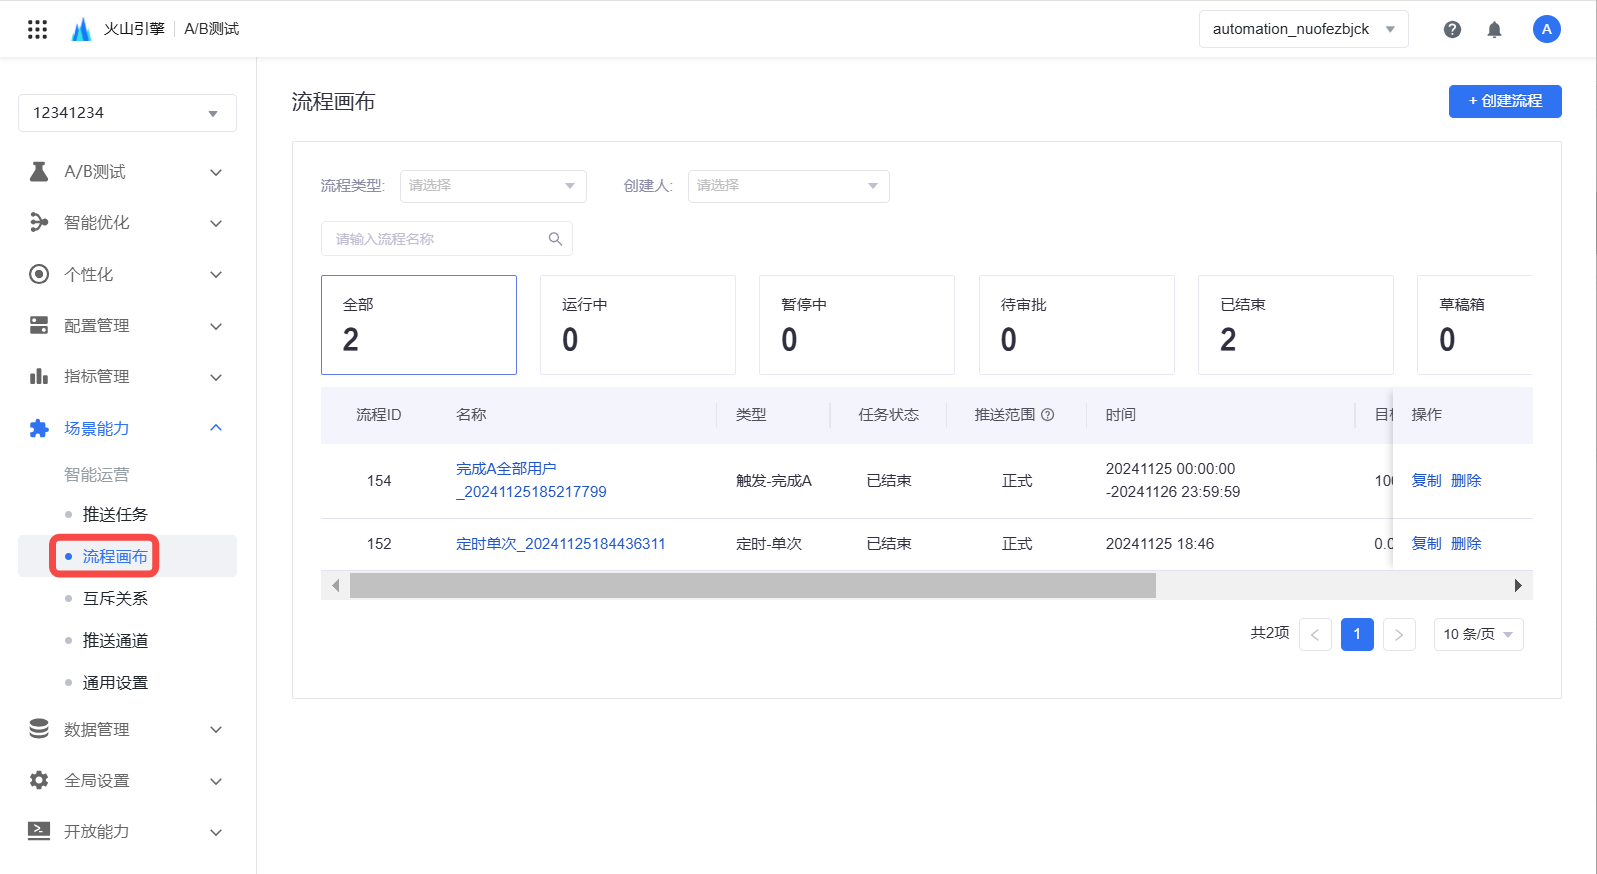Image resolution: width=1597 pixels, height=874 pixels.
Task: Click 复制 for flow 154
Action: [x=1426, y=480]
